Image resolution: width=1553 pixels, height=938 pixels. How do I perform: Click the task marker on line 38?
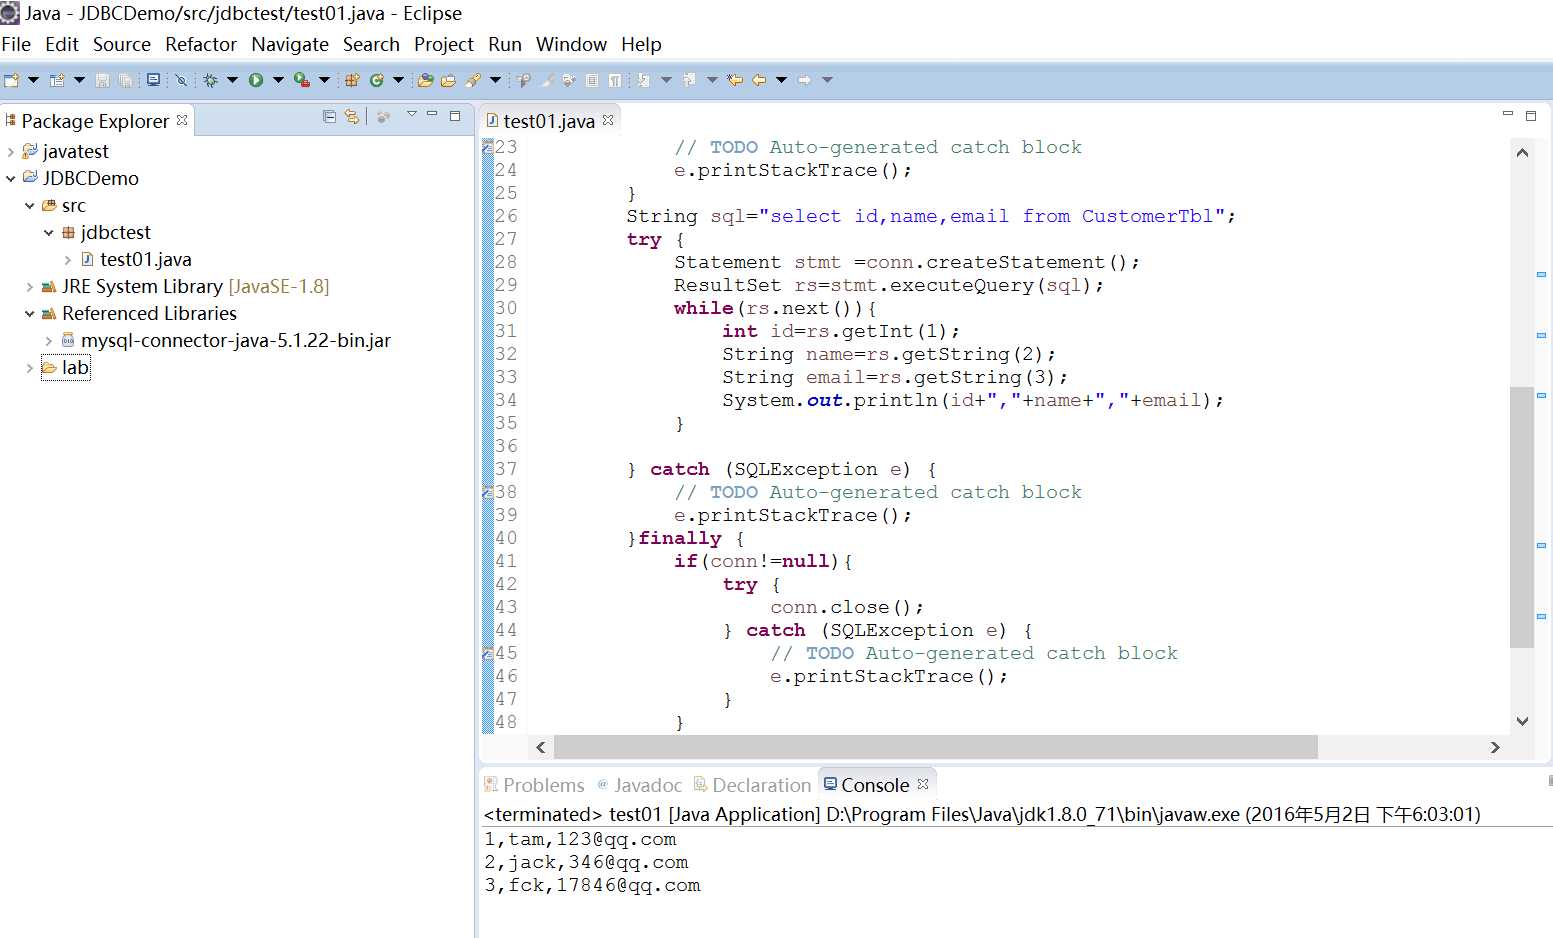(x=488, y=492)
